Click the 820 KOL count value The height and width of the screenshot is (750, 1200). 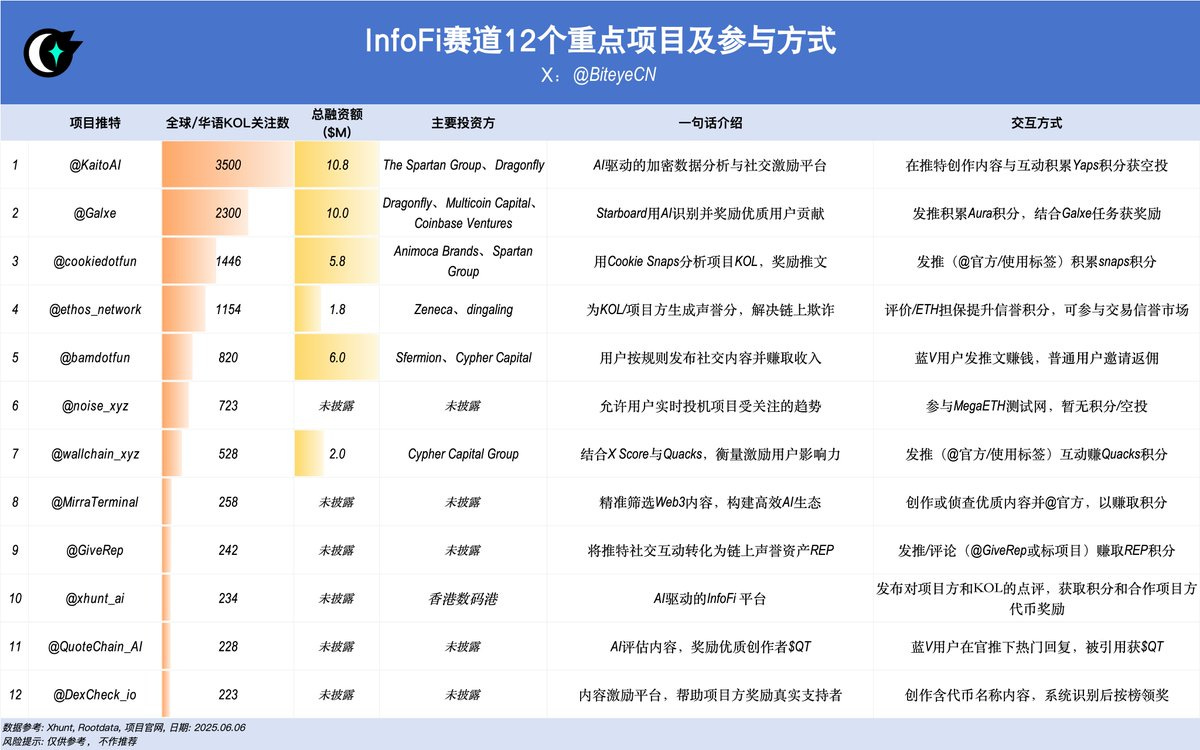tap(227, 357)
